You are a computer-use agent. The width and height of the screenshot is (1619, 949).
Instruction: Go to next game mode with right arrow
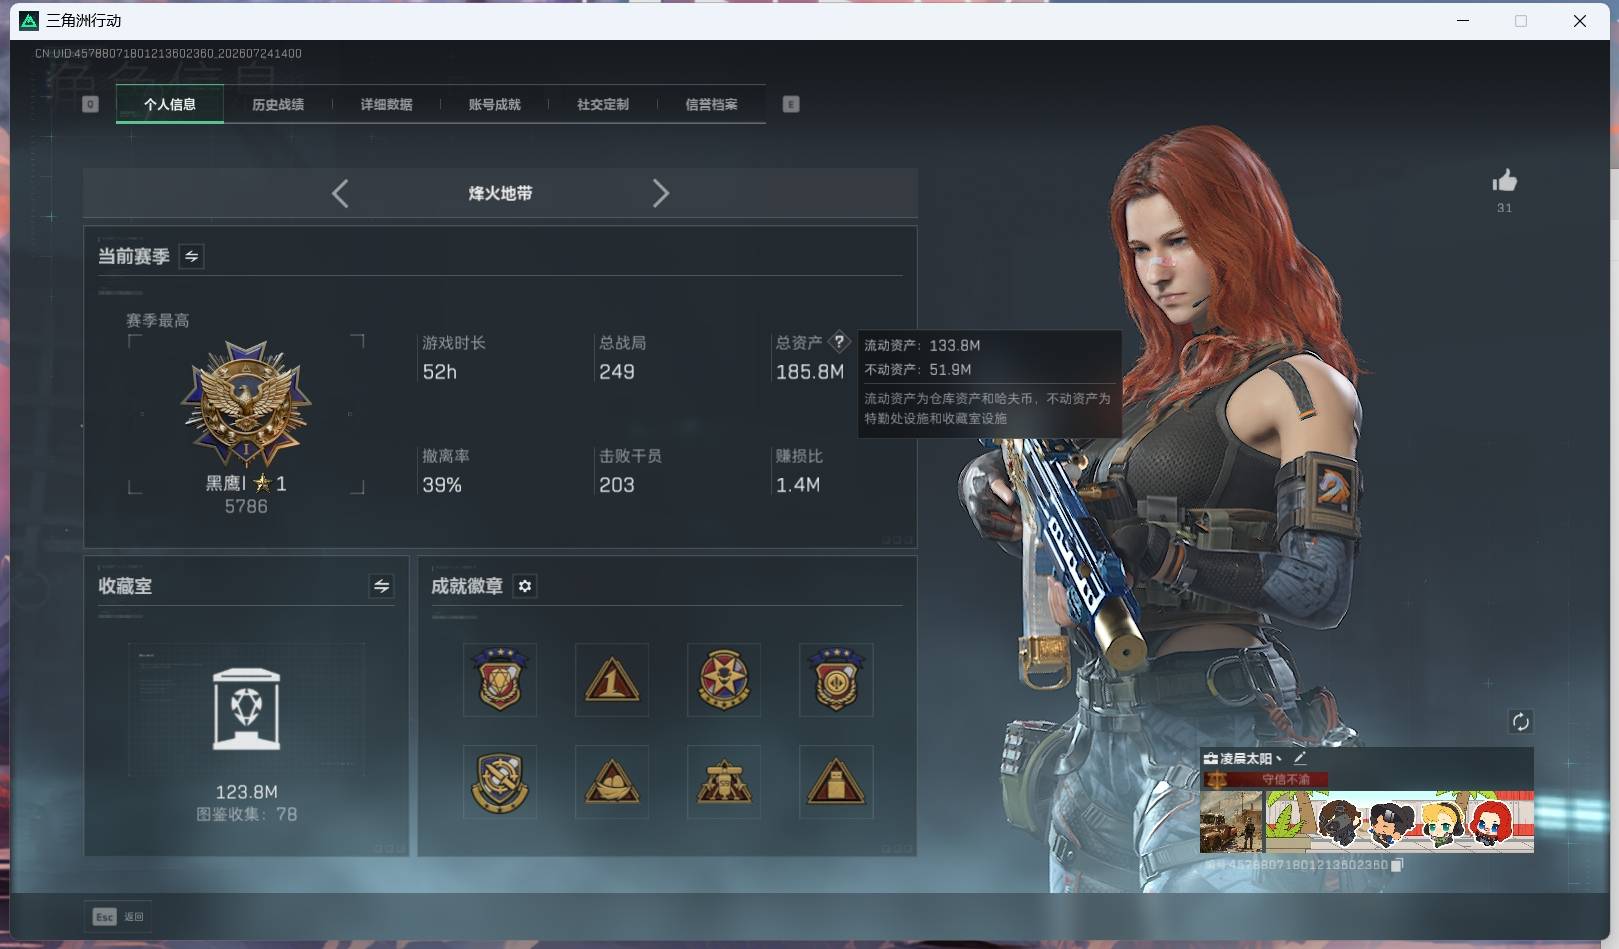pos(660,193)
